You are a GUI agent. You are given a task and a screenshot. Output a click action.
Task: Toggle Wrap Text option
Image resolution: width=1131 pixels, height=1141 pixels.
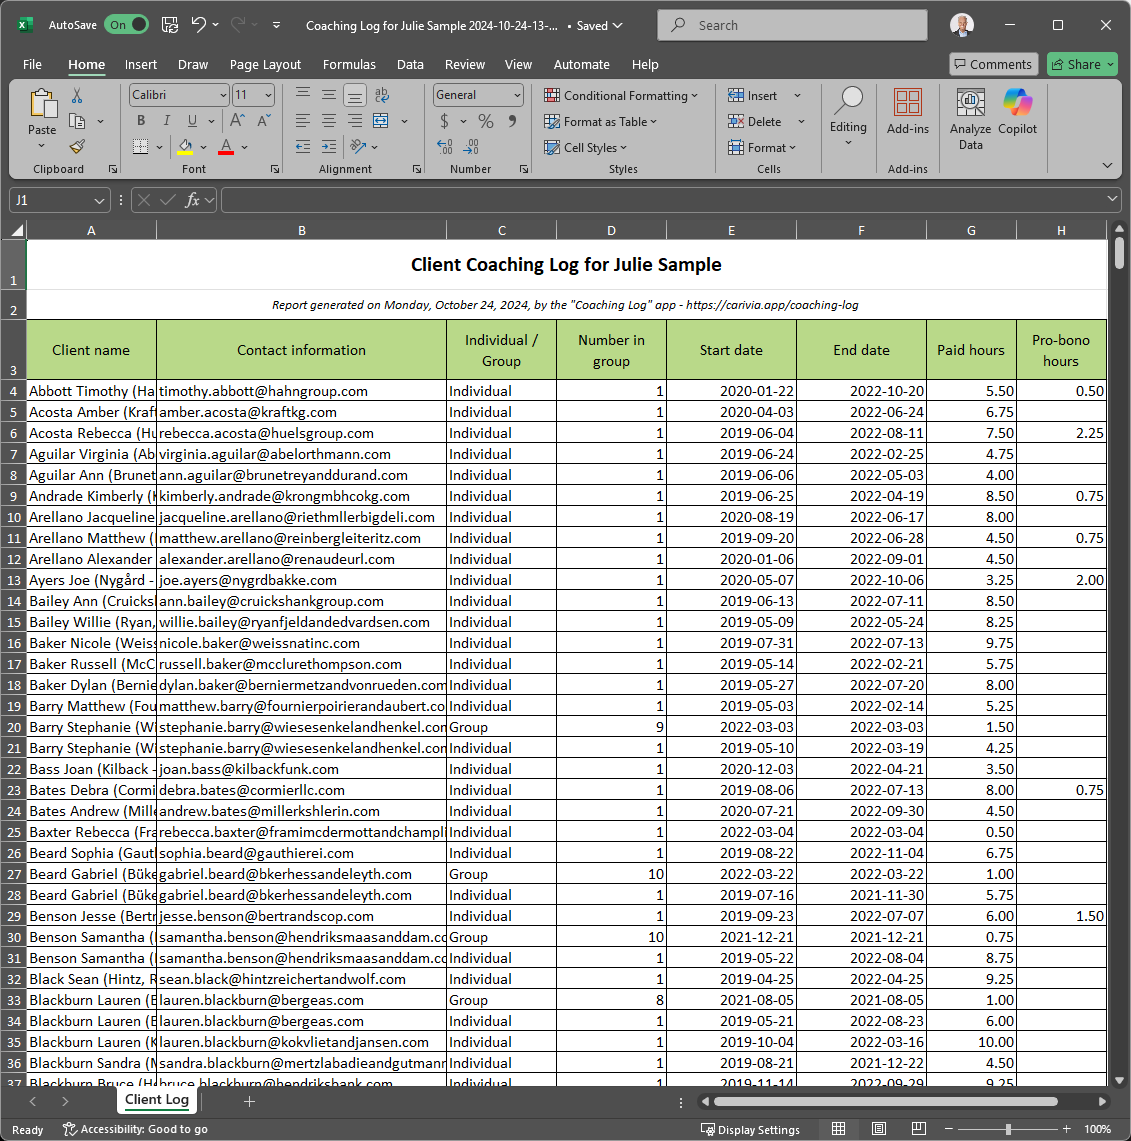381,95
